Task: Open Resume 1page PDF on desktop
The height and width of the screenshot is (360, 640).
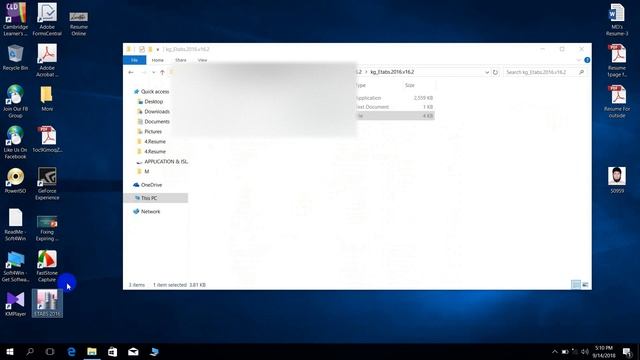Action: [x=617, y=60]
